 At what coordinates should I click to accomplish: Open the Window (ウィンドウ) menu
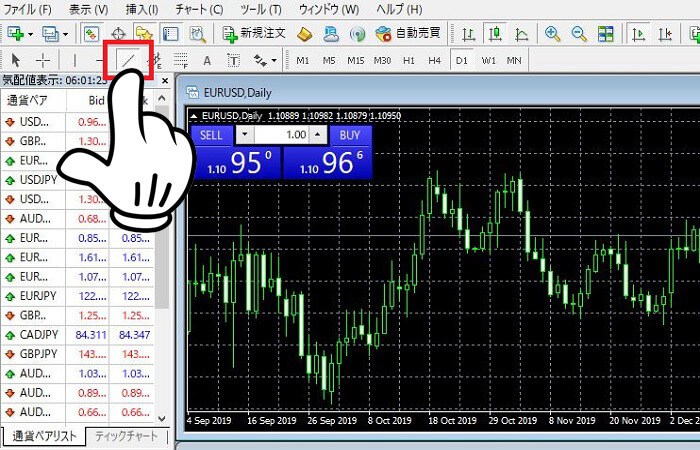coord(329,9)
